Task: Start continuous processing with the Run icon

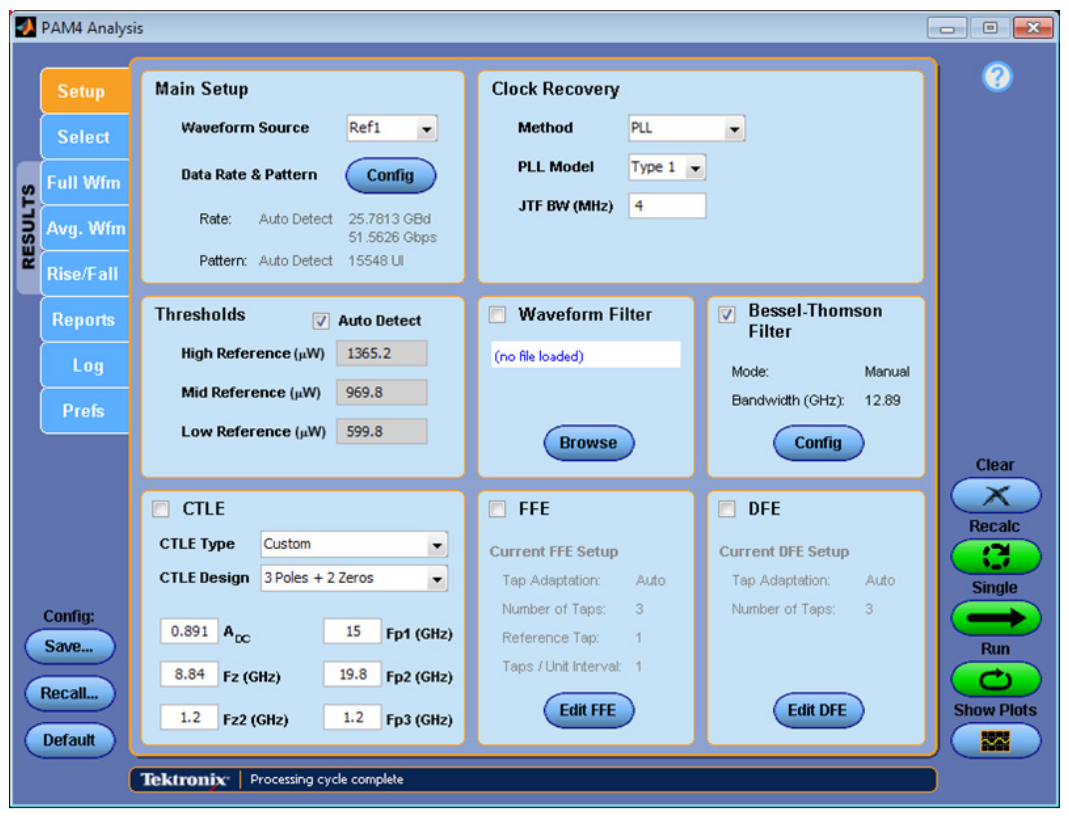Action: (x=995, y=678)
